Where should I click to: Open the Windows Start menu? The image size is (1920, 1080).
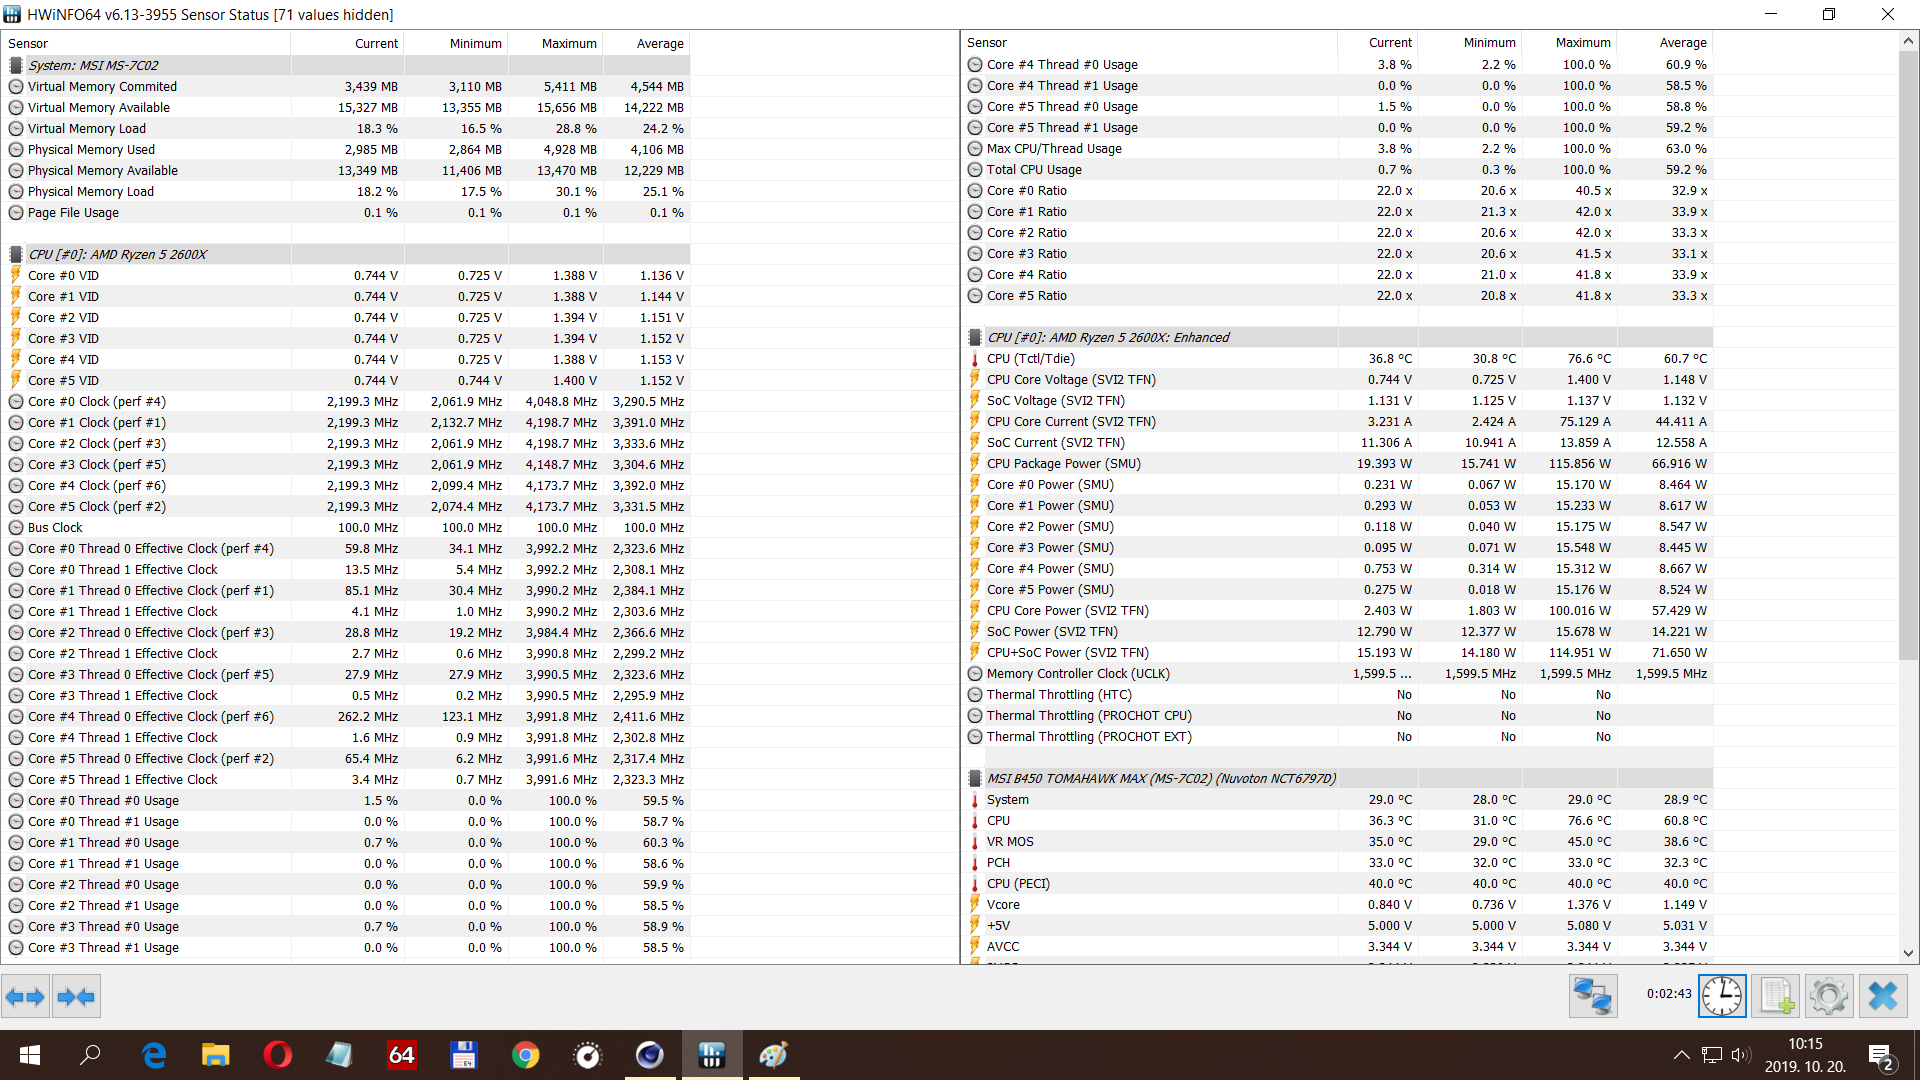(30, 1055)
